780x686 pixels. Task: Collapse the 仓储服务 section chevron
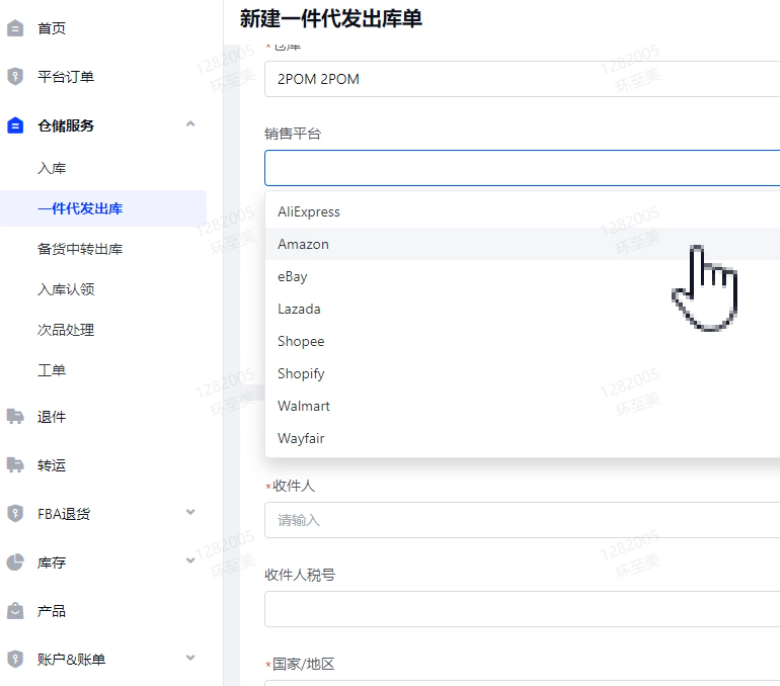coord(191,124)
